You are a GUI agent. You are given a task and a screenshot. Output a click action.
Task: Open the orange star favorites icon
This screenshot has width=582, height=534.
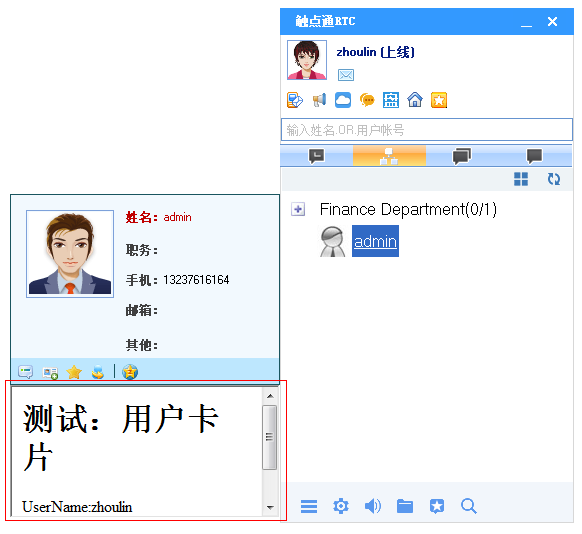click(439, 100)
